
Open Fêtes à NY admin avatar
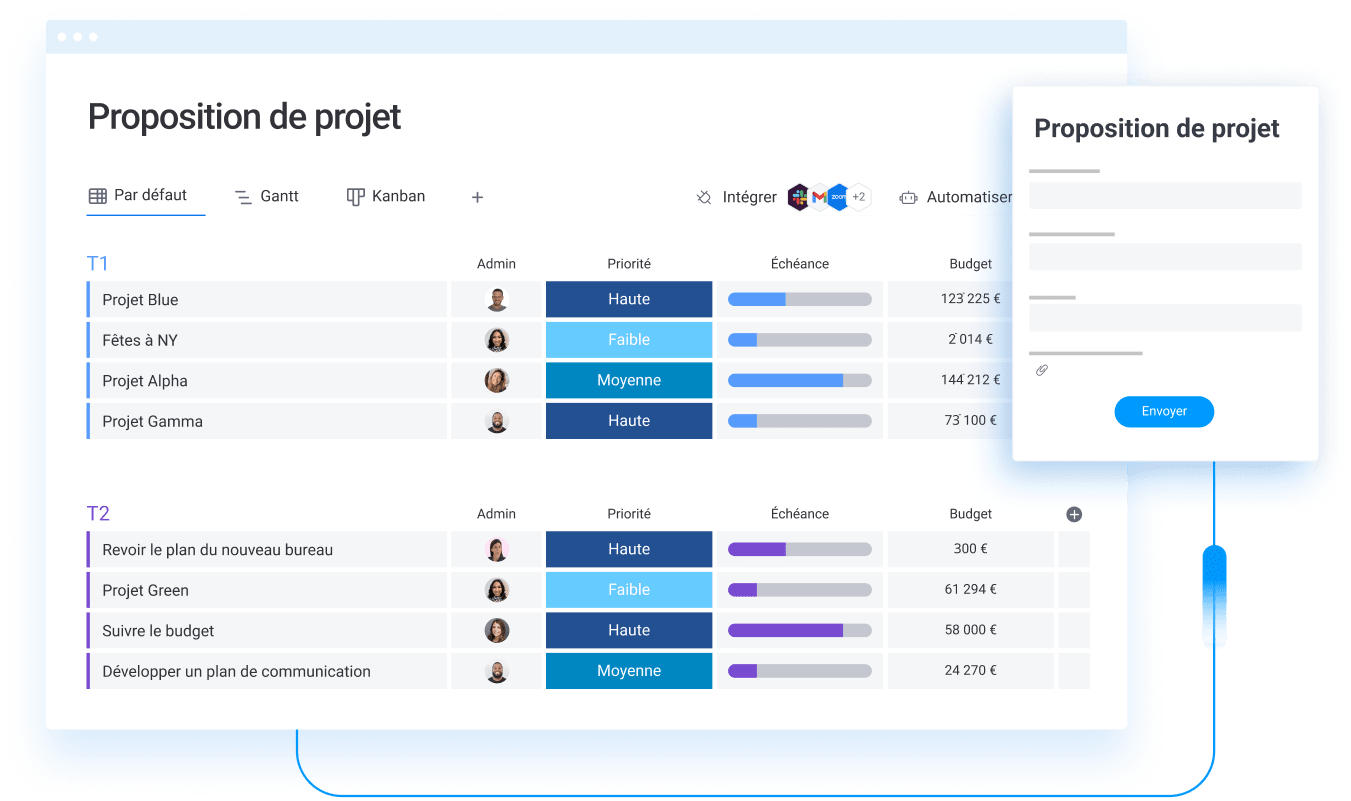click(x=497, y=340)
